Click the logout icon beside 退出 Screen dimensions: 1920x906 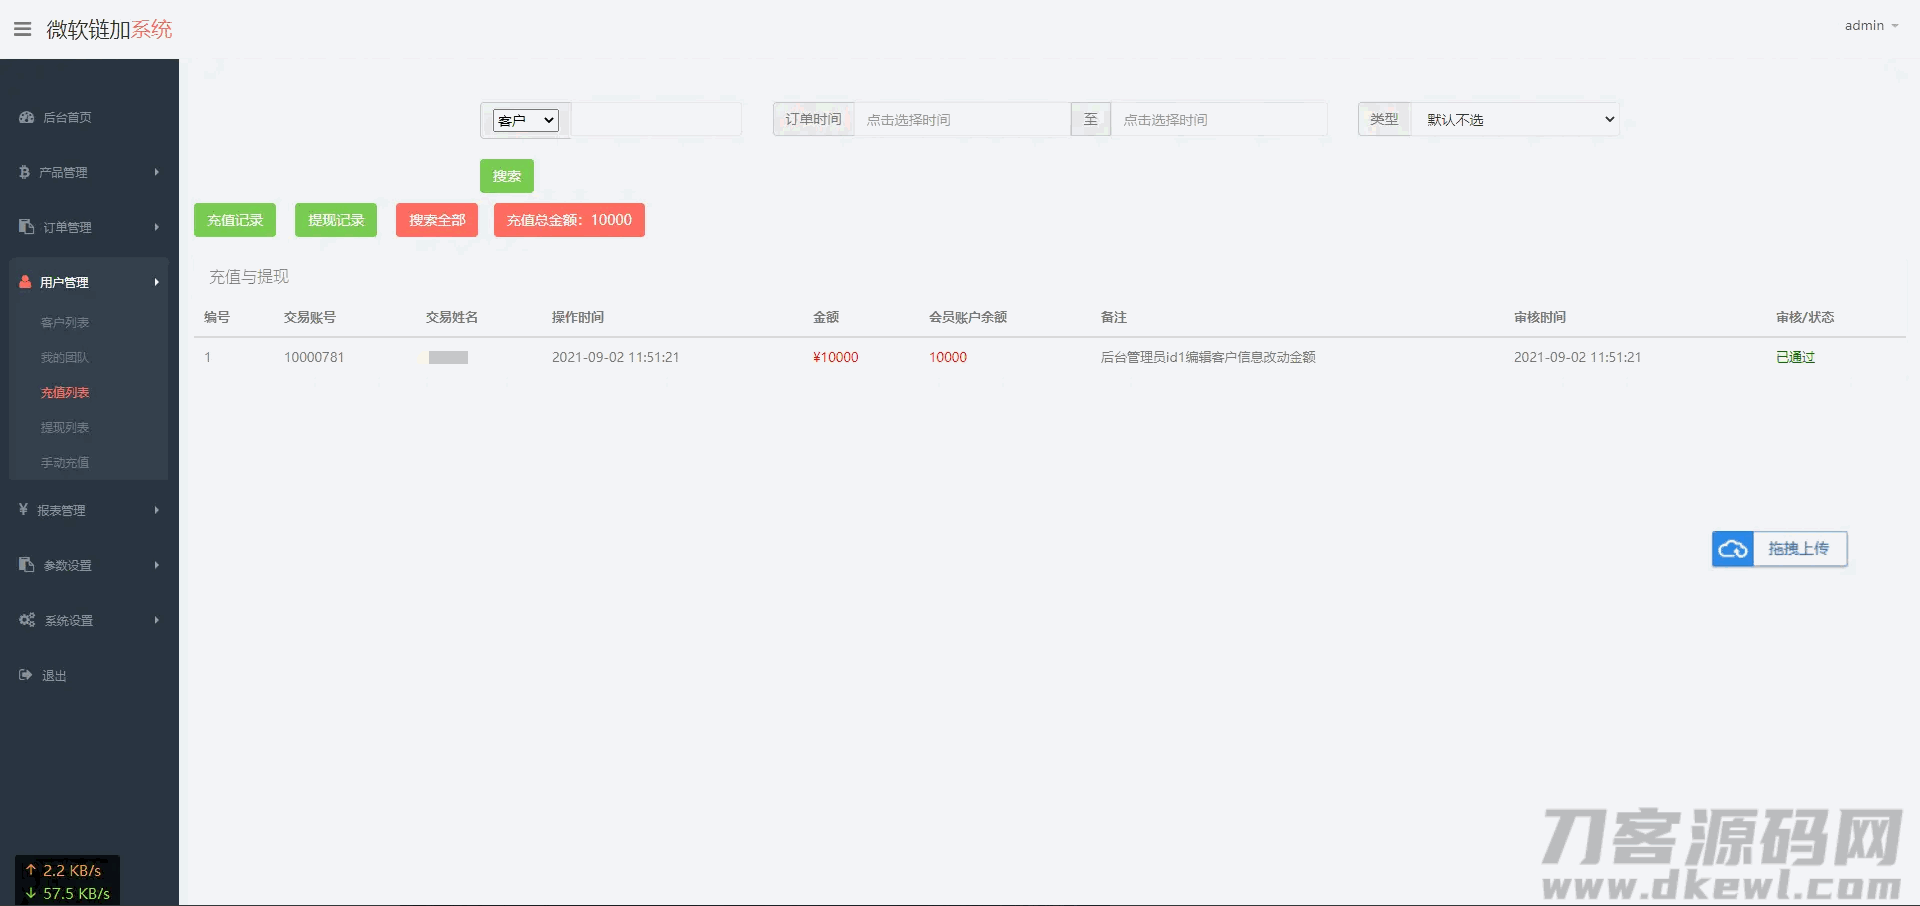26,675
